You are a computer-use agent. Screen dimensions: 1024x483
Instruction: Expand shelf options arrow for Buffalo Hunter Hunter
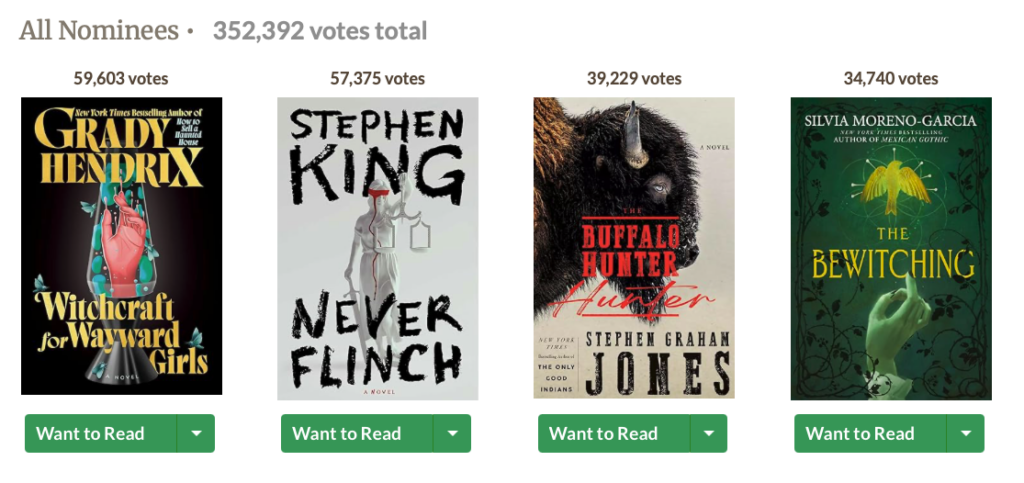[709, 434]
